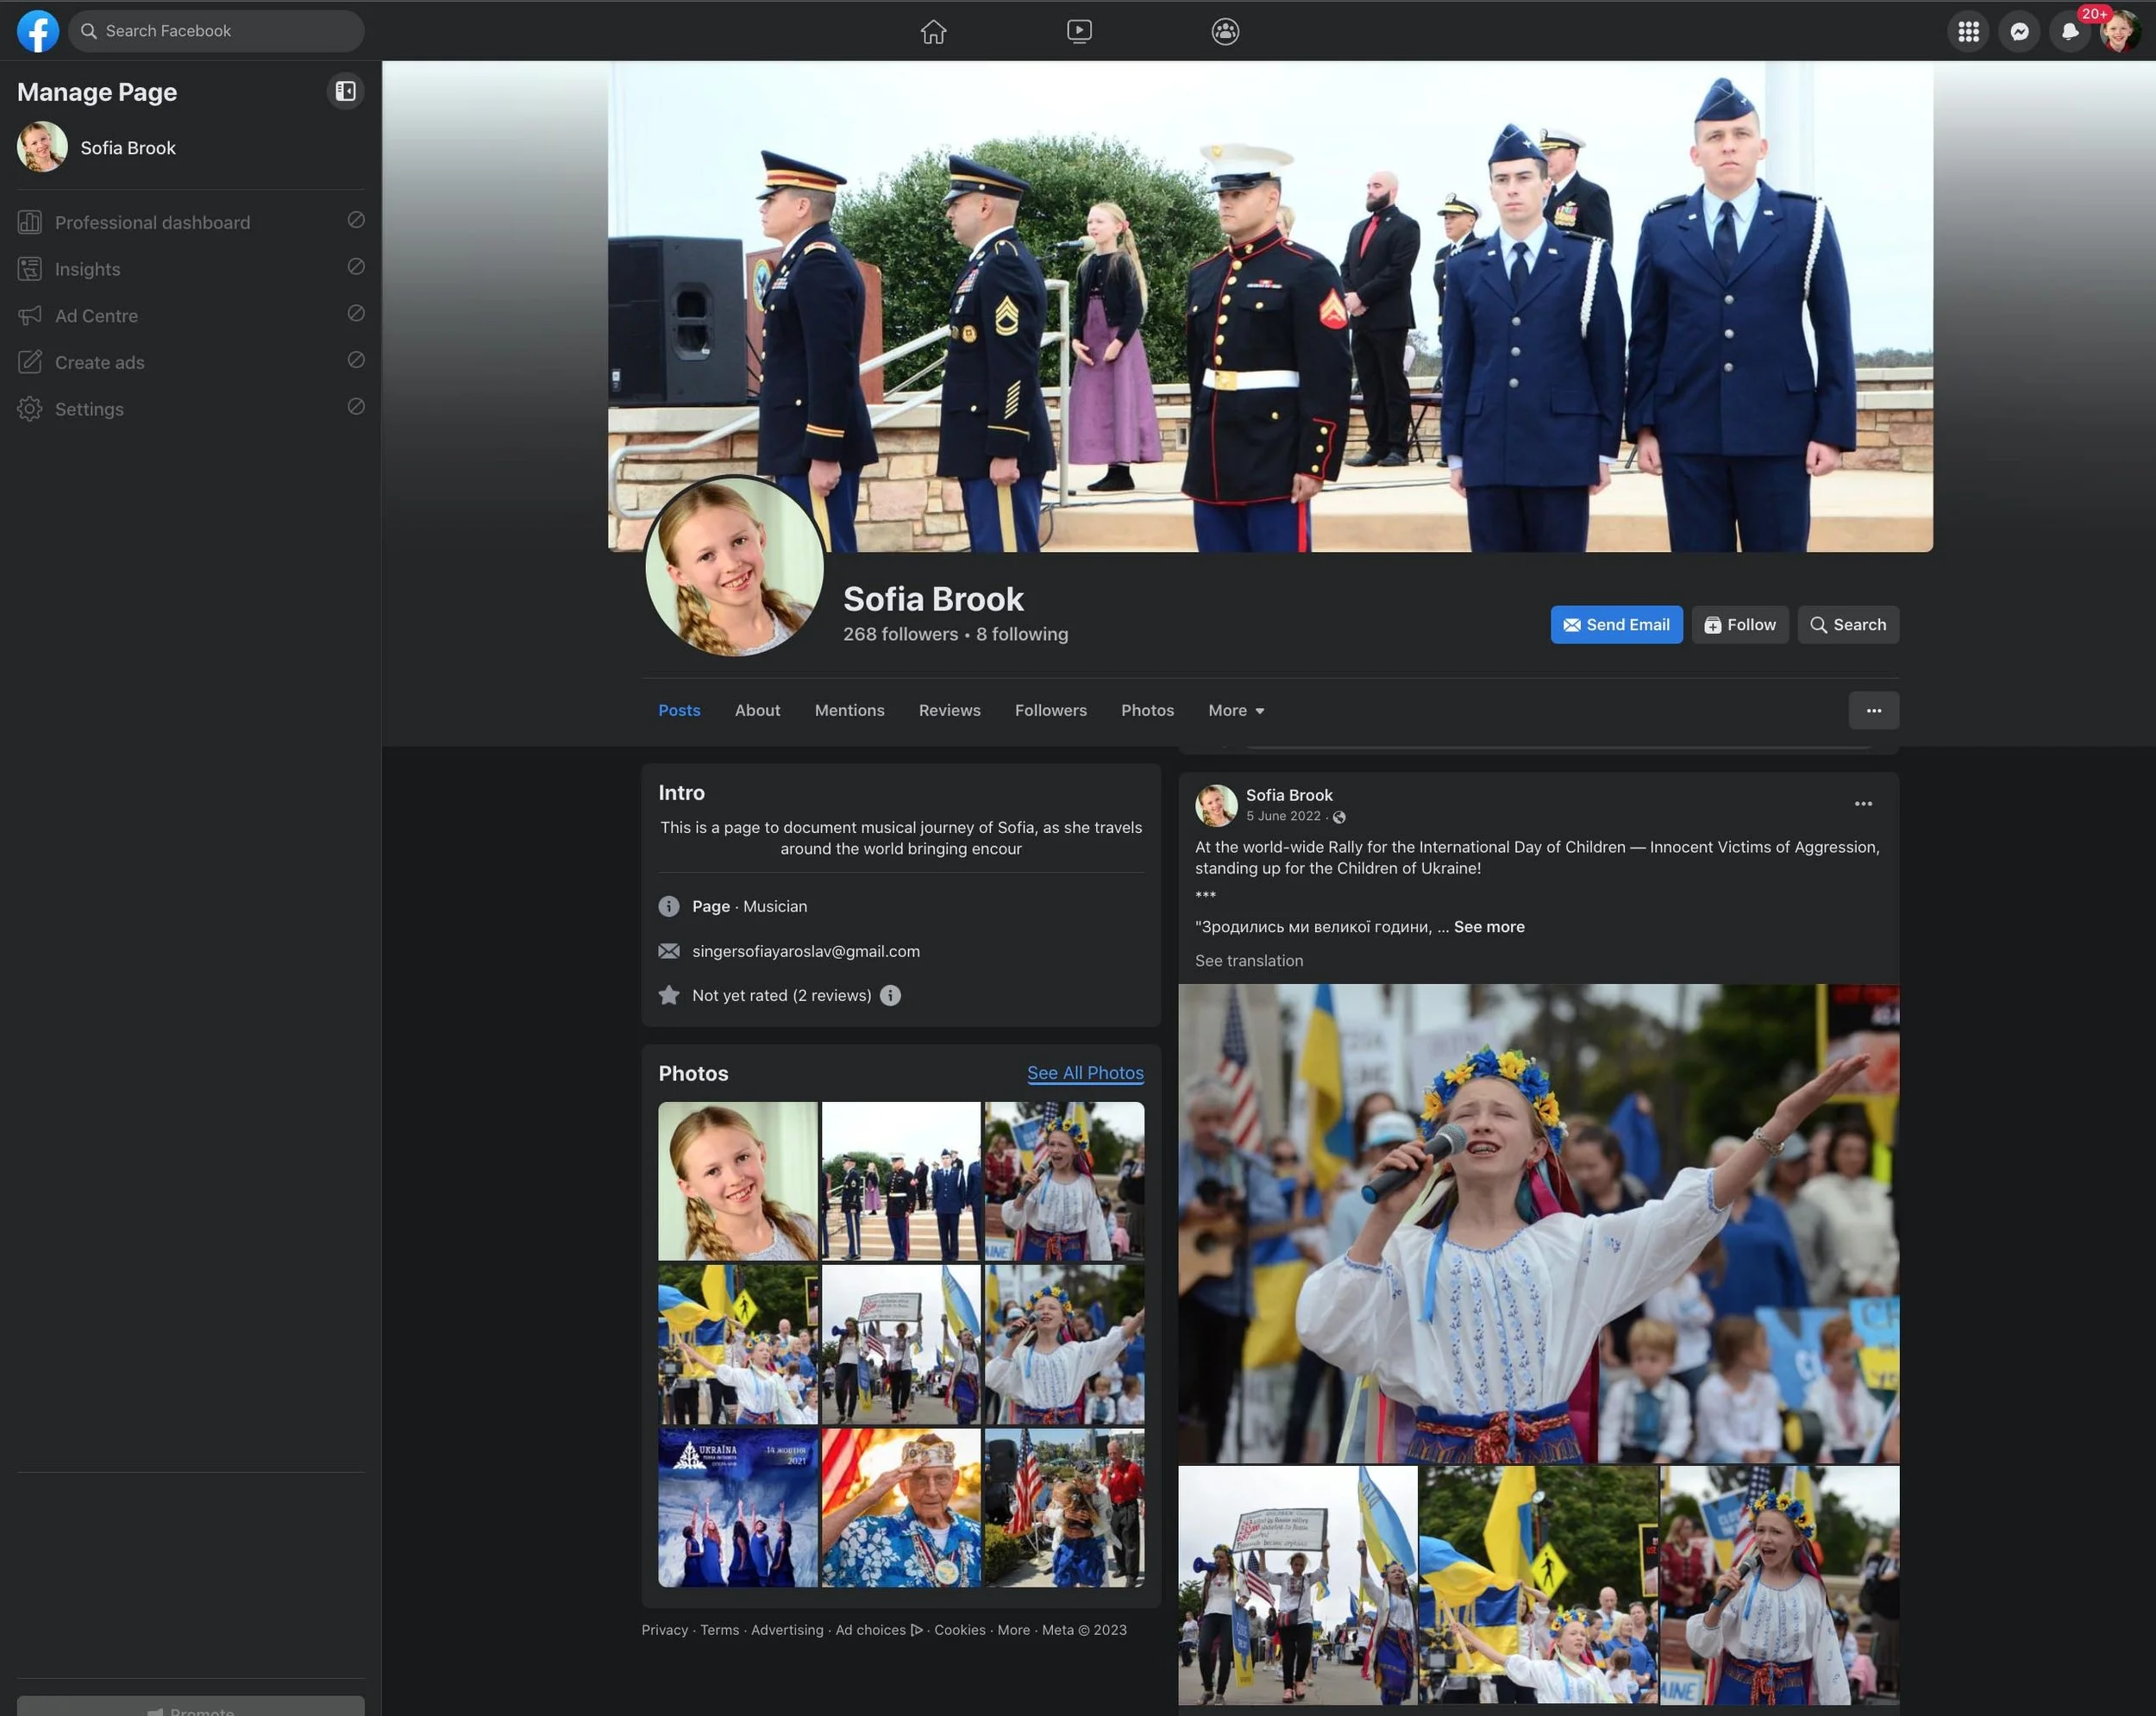The image size is (2156, 1716).
Task: Toggle the Follow button
Action: [1739, 624]
